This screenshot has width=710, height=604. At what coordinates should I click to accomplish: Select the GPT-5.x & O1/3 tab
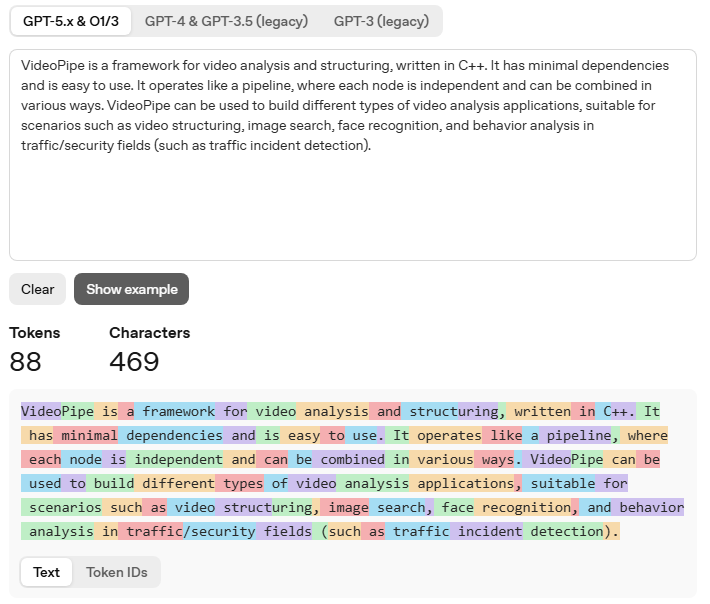(71, 21)
